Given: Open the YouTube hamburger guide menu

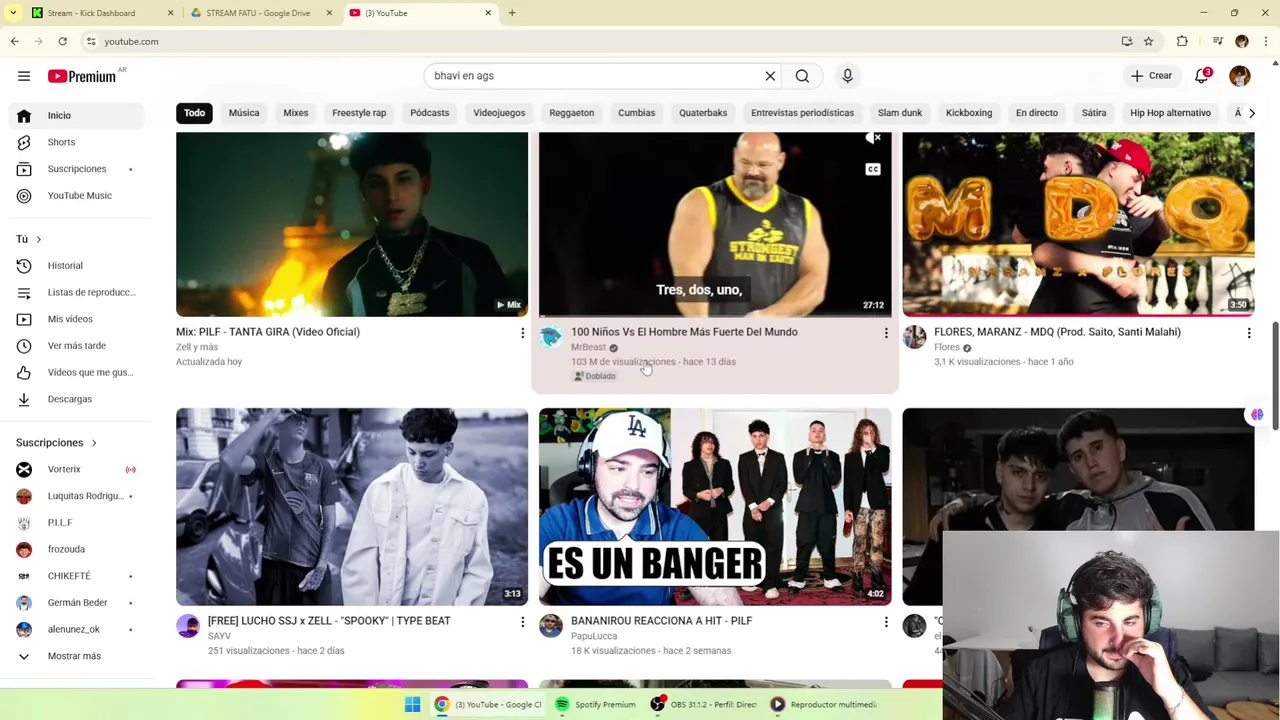Looking at the screenshot, I should (x=24, y=76).
